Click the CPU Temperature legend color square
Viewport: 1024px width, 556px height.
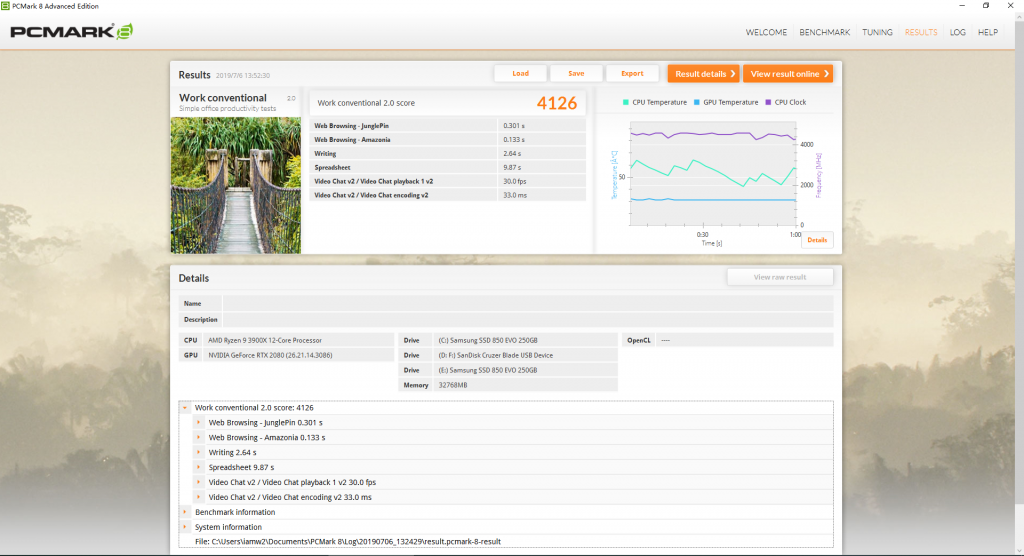pyautogui.click(x=626, y=102)
